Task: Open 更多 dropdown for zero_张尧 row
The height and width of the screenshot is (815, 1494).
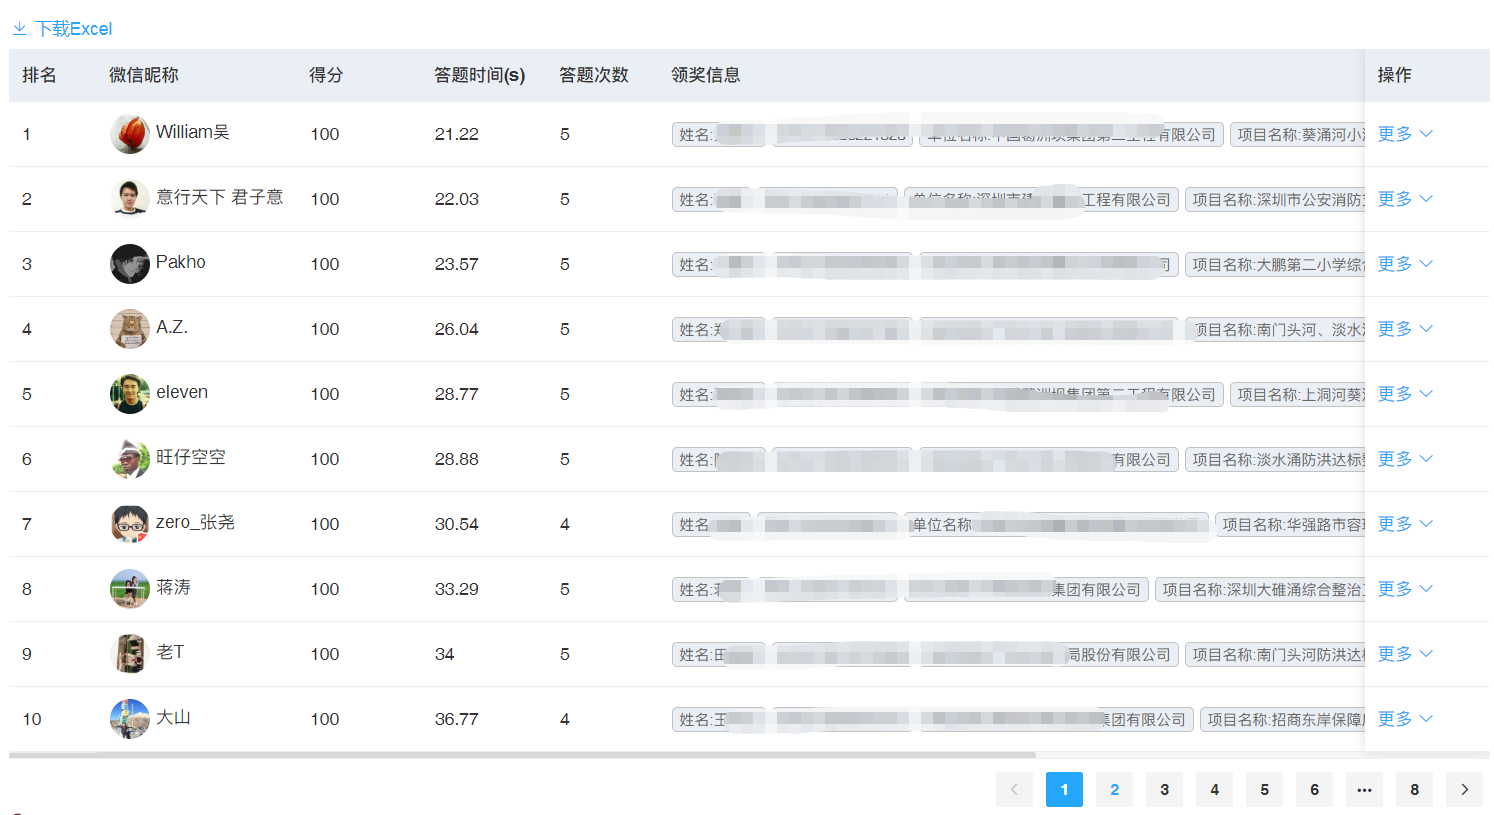Action: tap(1405, 524)
